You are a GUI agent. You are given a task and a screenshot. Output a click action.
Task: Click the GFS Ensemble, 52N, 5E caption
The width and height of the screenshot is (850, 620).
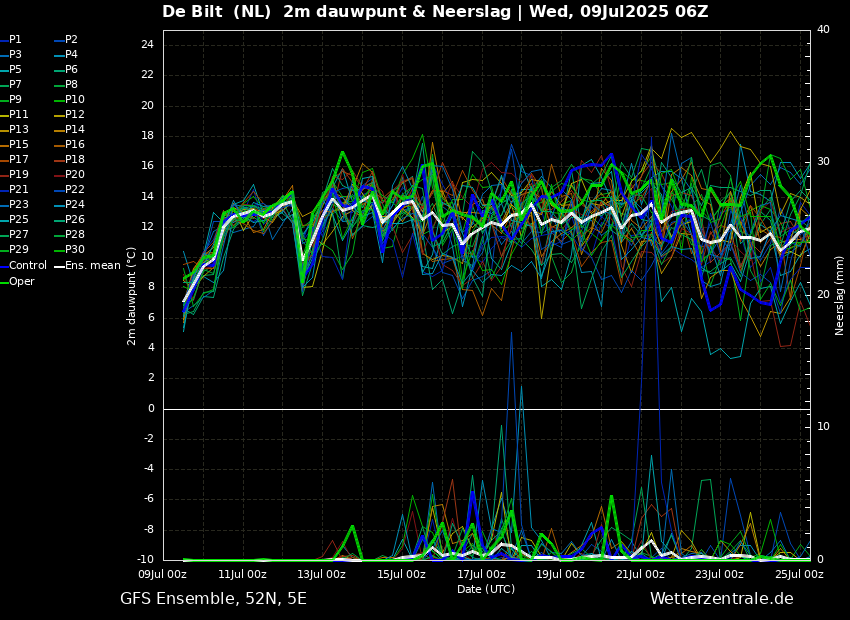(x=213, y=599)
